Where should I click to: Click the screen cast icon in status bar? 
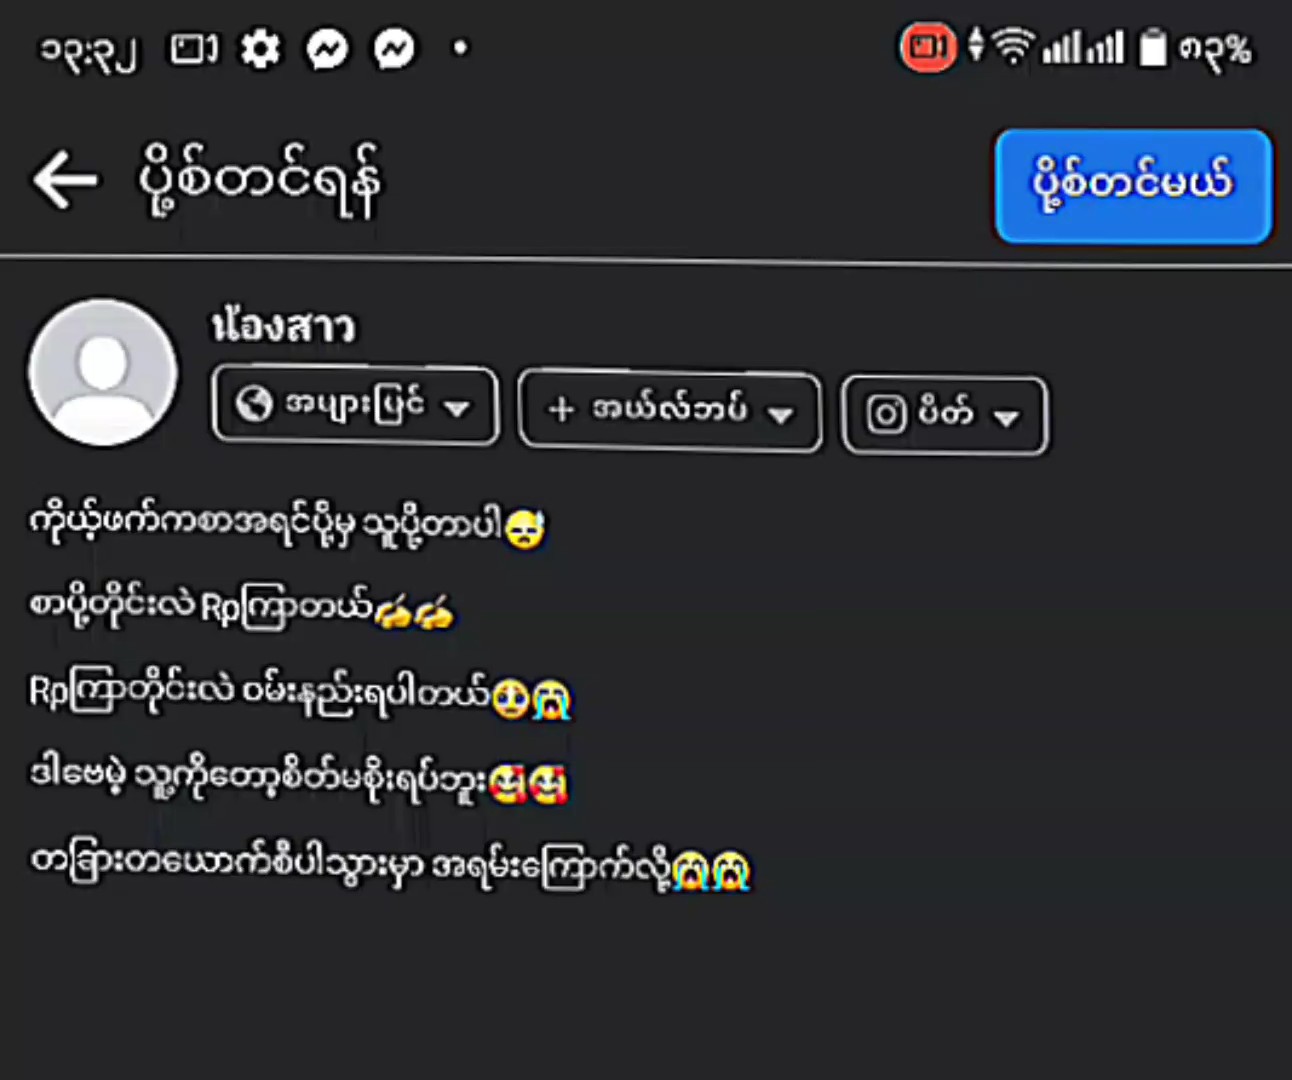[x=193, y=49]
